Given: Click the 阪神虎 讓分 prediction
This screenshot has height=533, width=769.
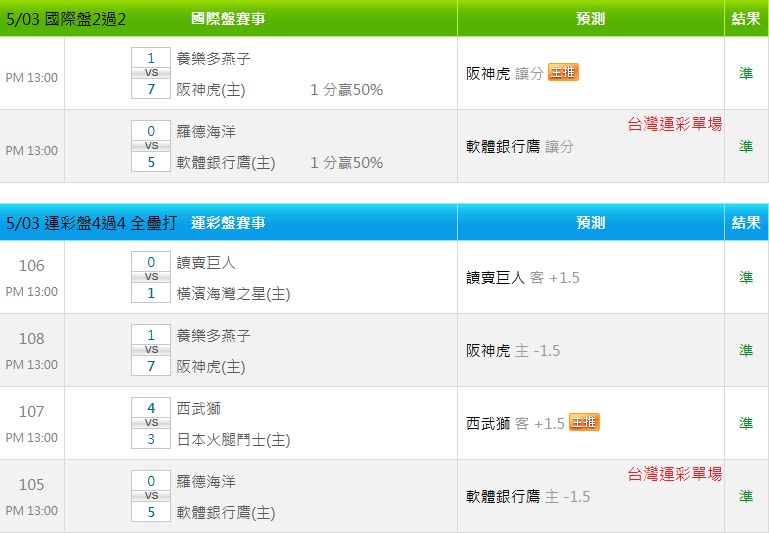Looking at the screenshot, I should 505,74.
